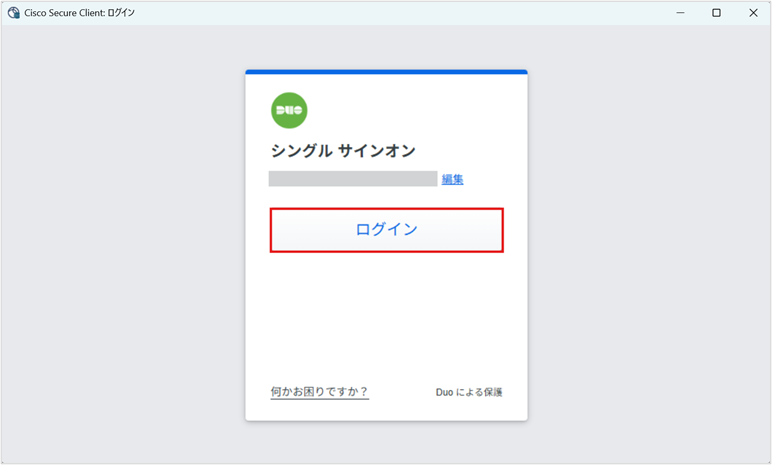Open the 編集 link beside the username
Viewport: 772px width, 465px height.
tap(452, 179)
